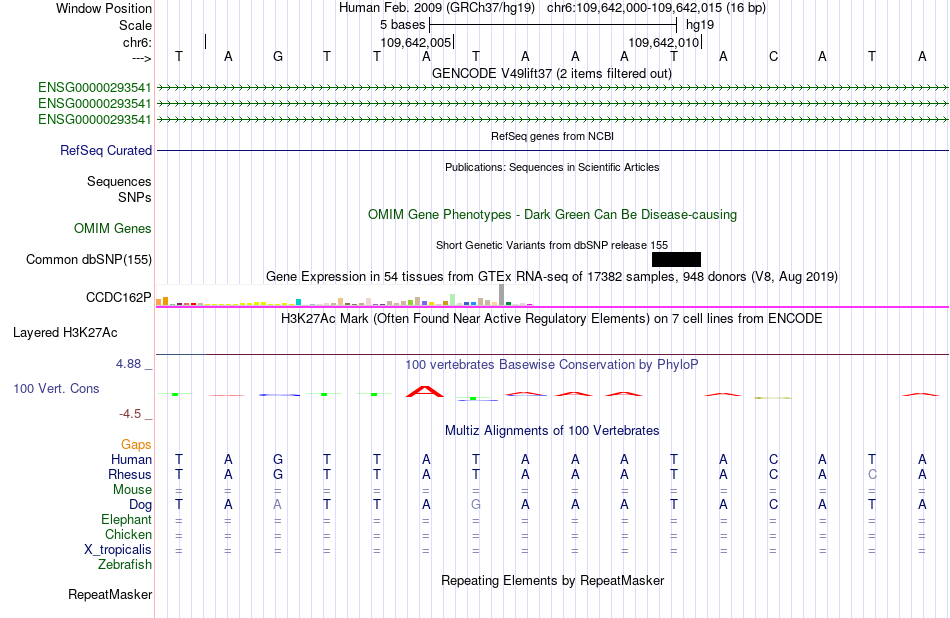
Task: Click the Window Position track label
Action: coord(104,8)
